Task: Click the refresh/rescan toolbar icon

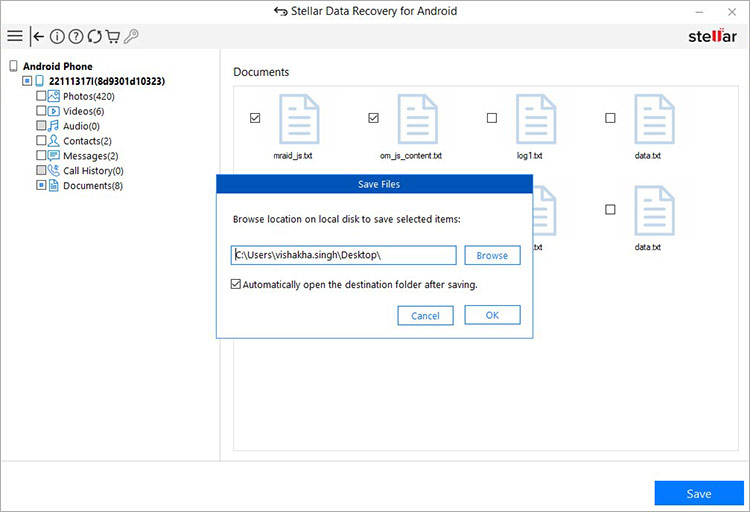Action: point(94,36)
